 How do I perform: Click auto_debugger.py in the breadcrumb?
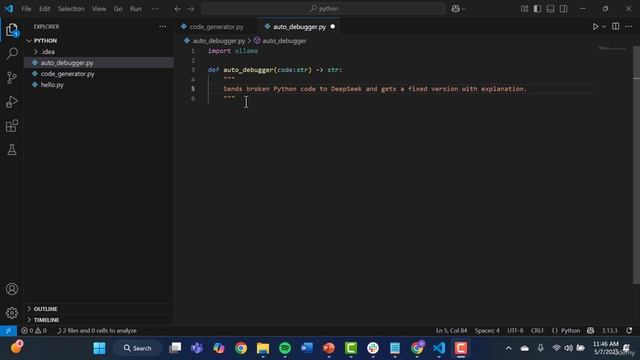pyautogui.click(x=219, y=41)
